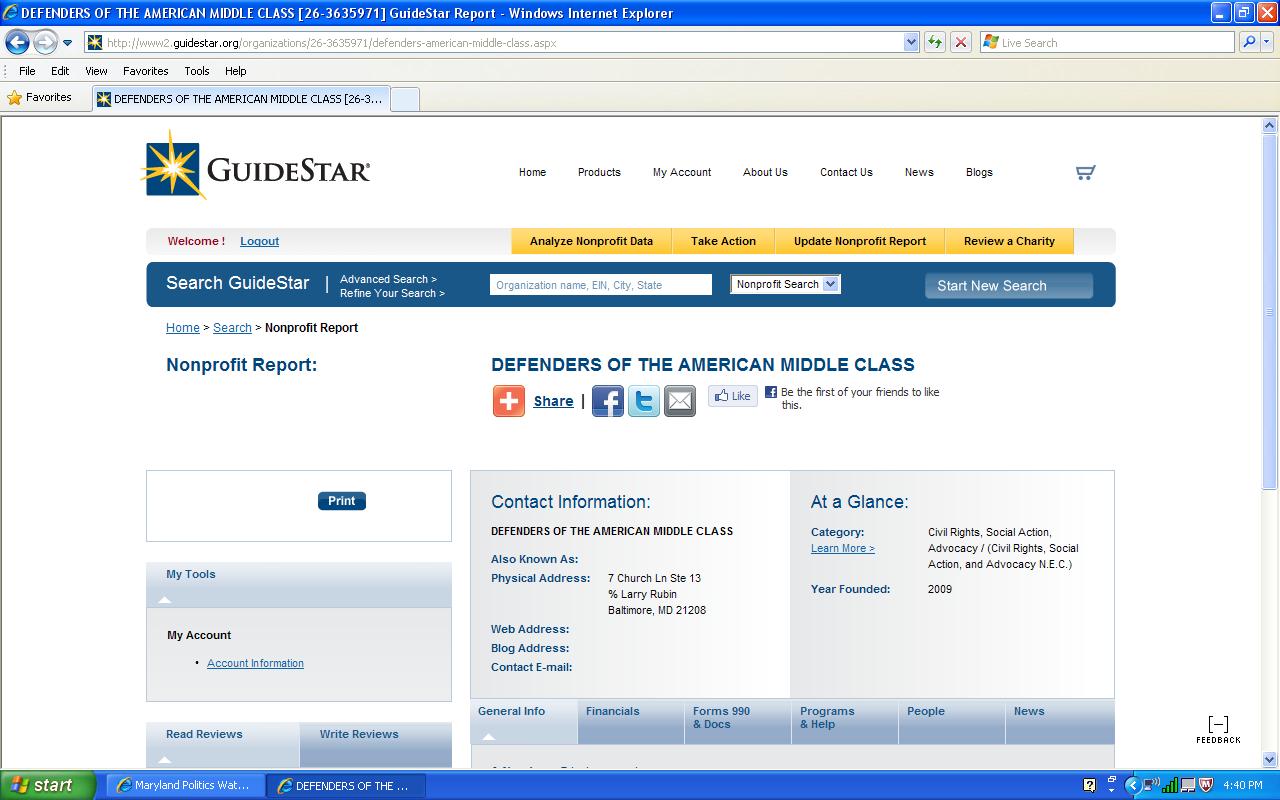The image size is (1280, 800).
Task: Switch to the People tab
Action: 952,721
